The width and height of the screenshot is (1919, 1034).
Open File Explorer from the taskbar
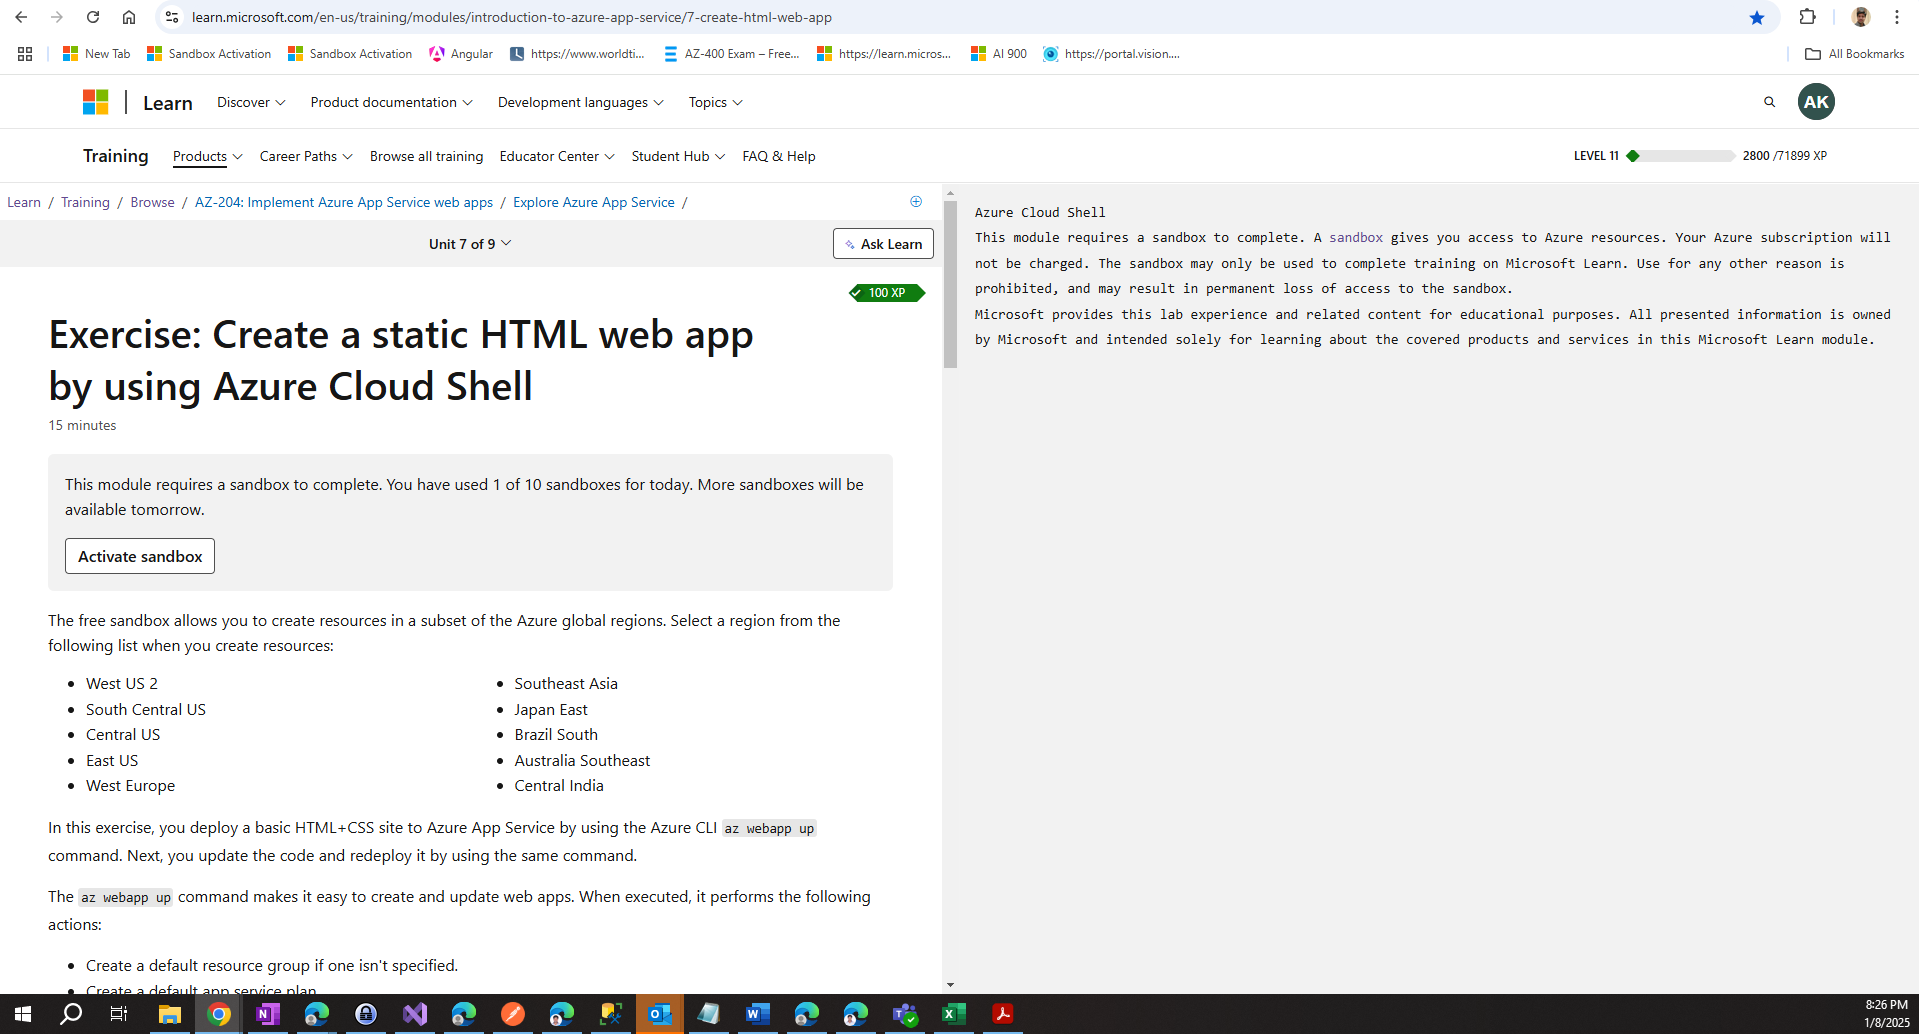169,1014
